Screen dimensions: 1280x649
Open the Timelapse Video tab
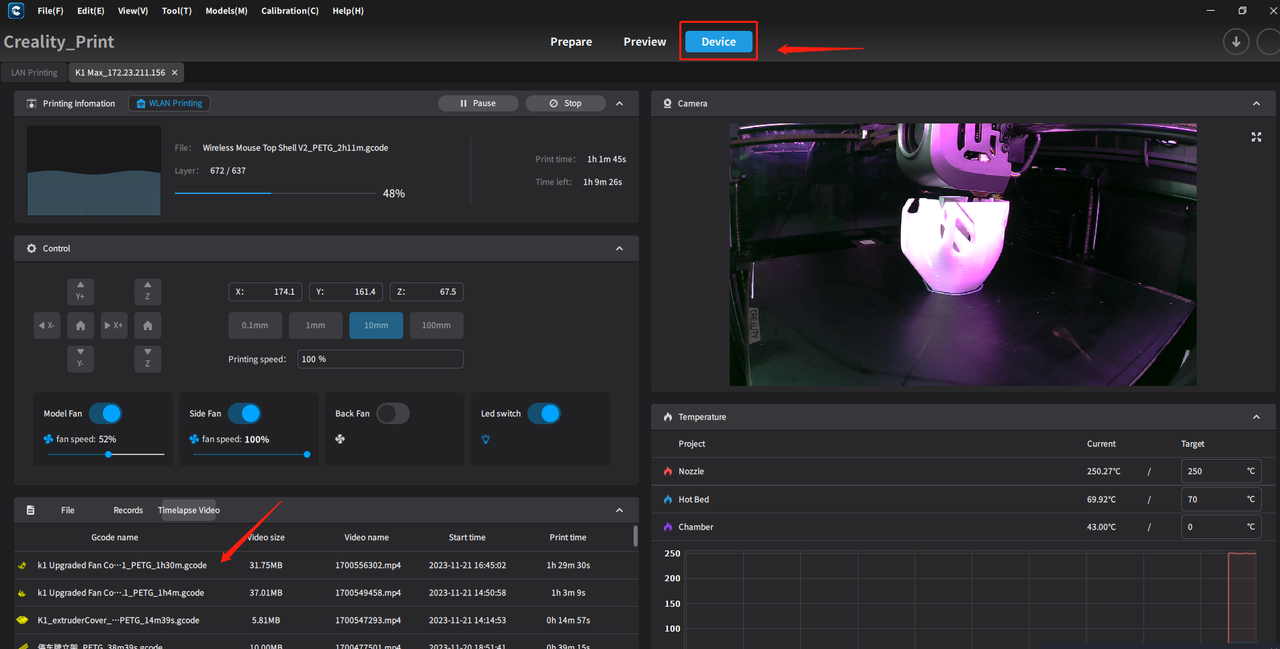(x=189, y=510)
